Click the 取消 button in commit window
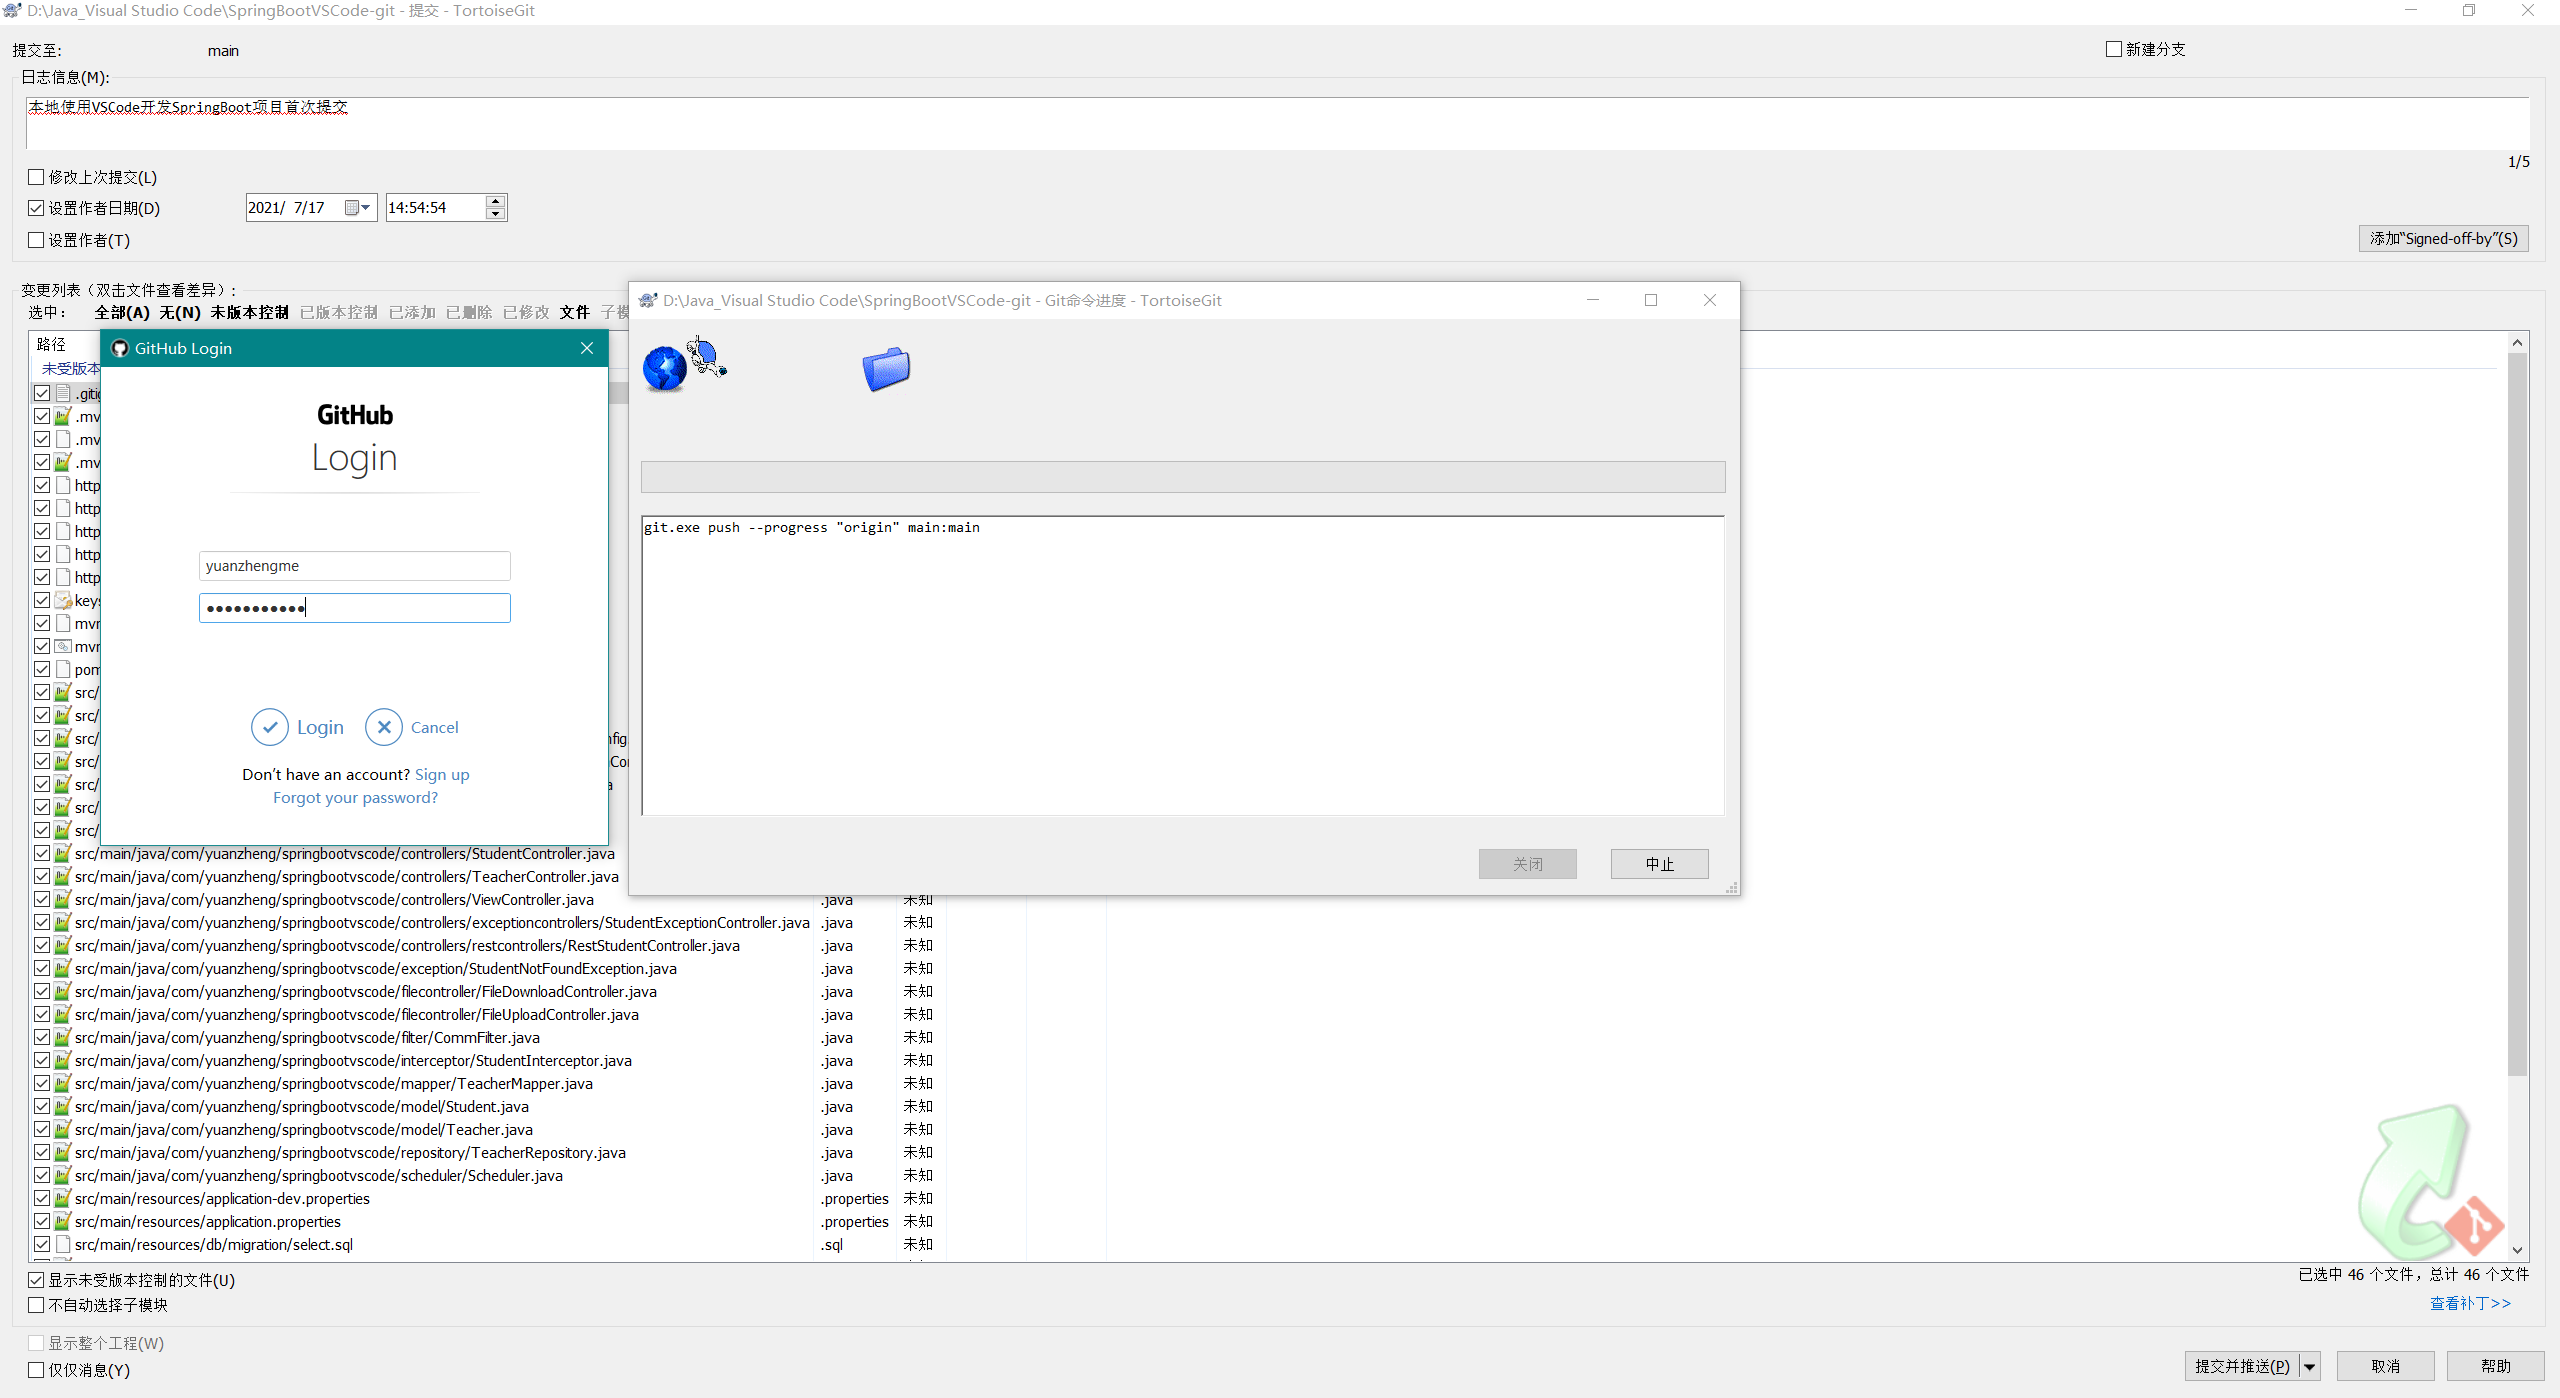2560x1398 pixels. (x=2385, y=1366)
